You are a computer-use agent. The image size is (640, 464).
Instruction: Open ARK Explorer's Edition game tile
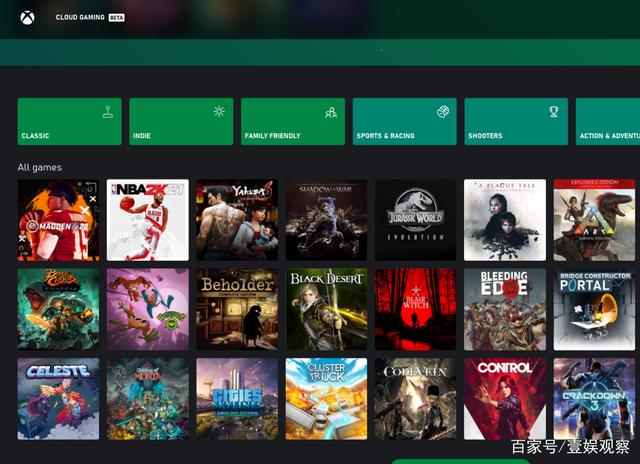(594, 220)
